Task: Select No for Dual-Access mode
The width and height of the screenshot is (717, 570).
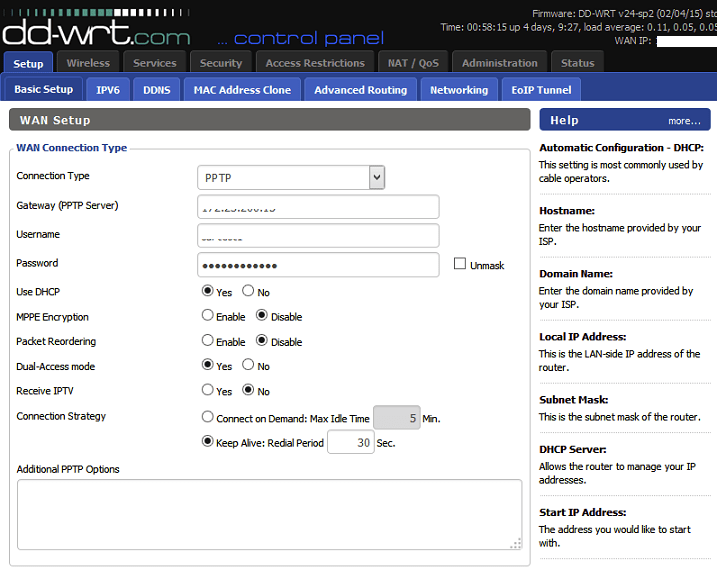Action: [248, 365]
